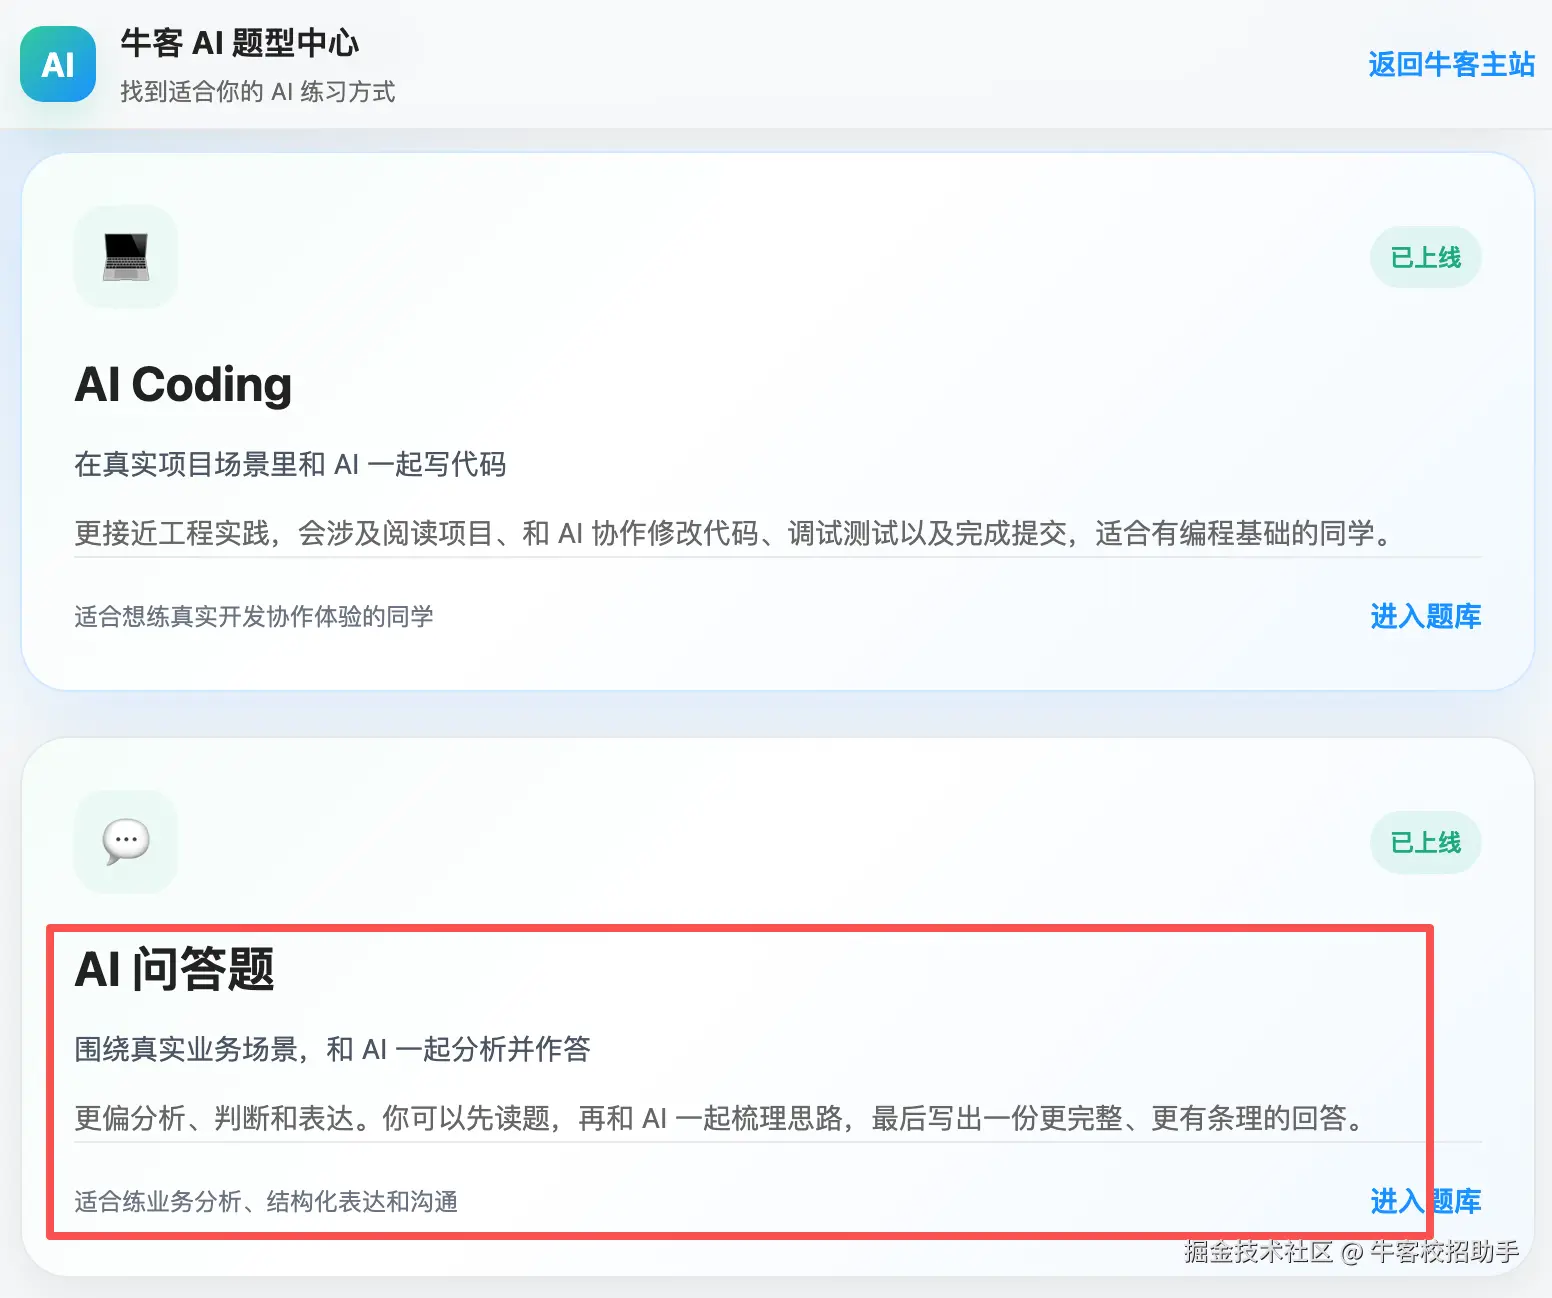This screenshot has width=1552, height=1298.
Task: Select the AI Coding heading
Action: pos(183,385)
